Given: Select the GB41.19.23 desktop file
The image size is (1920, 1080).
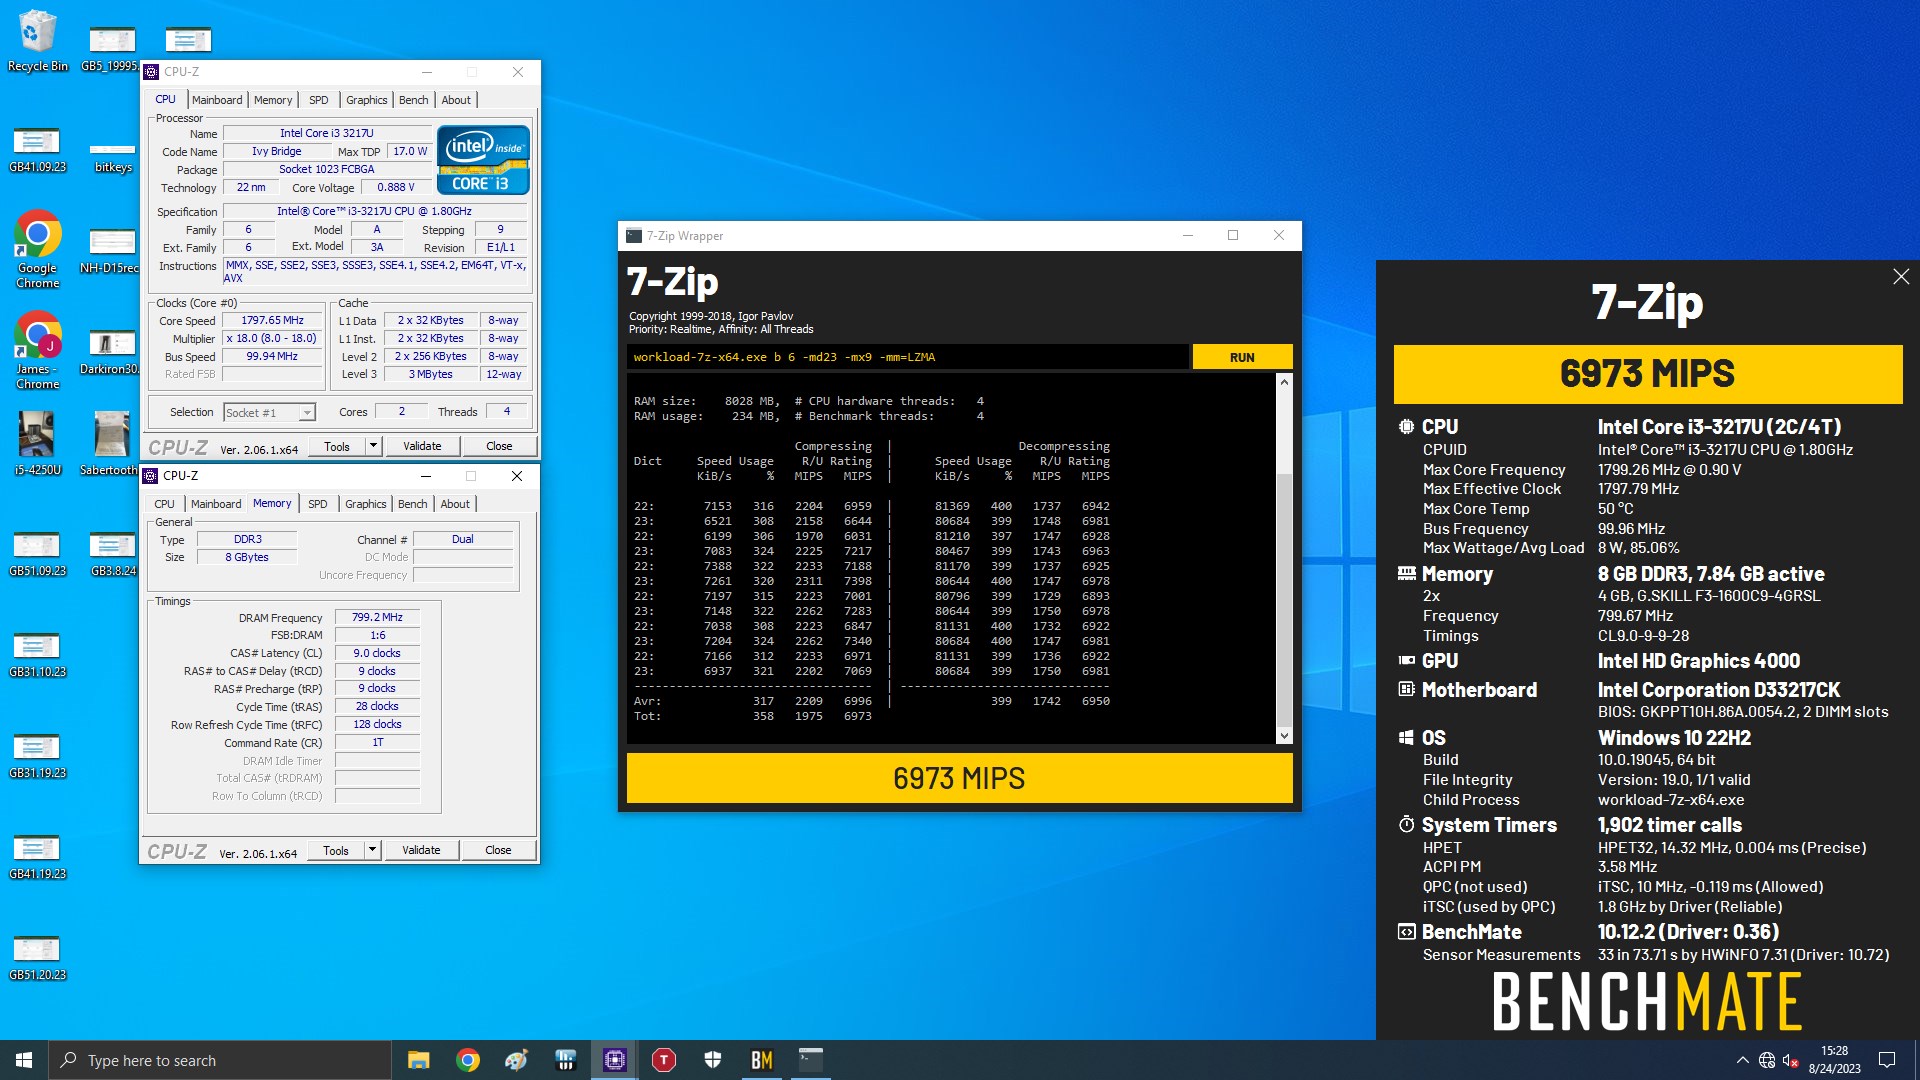Looking at the screenshot, I should (x=37, y=857).
